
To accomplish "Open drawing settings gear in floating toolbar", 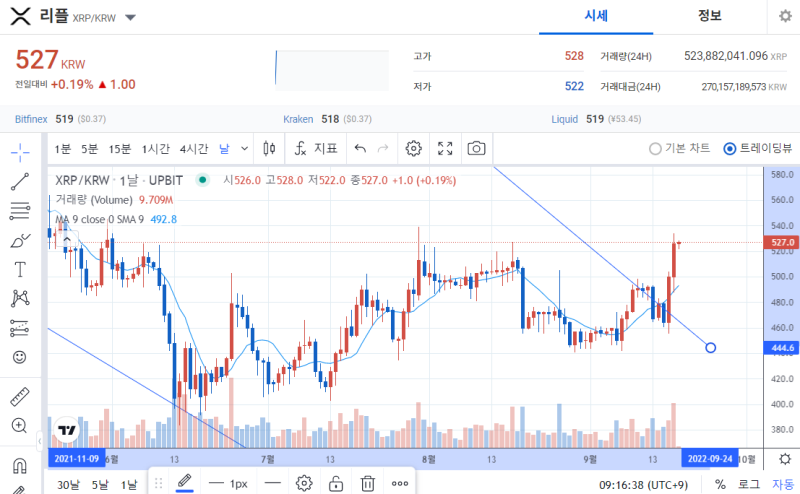I will pyautogui.click(x=304, y=483).
